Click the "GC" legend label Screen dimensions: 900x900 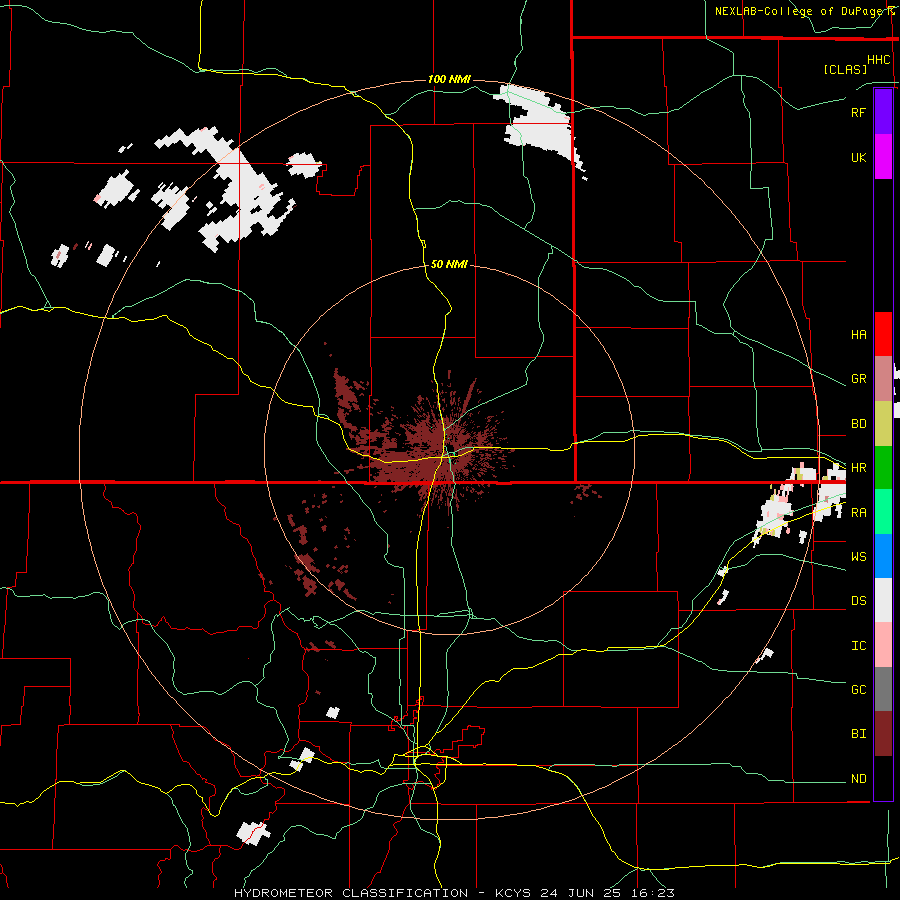click(x=858, y=690)
